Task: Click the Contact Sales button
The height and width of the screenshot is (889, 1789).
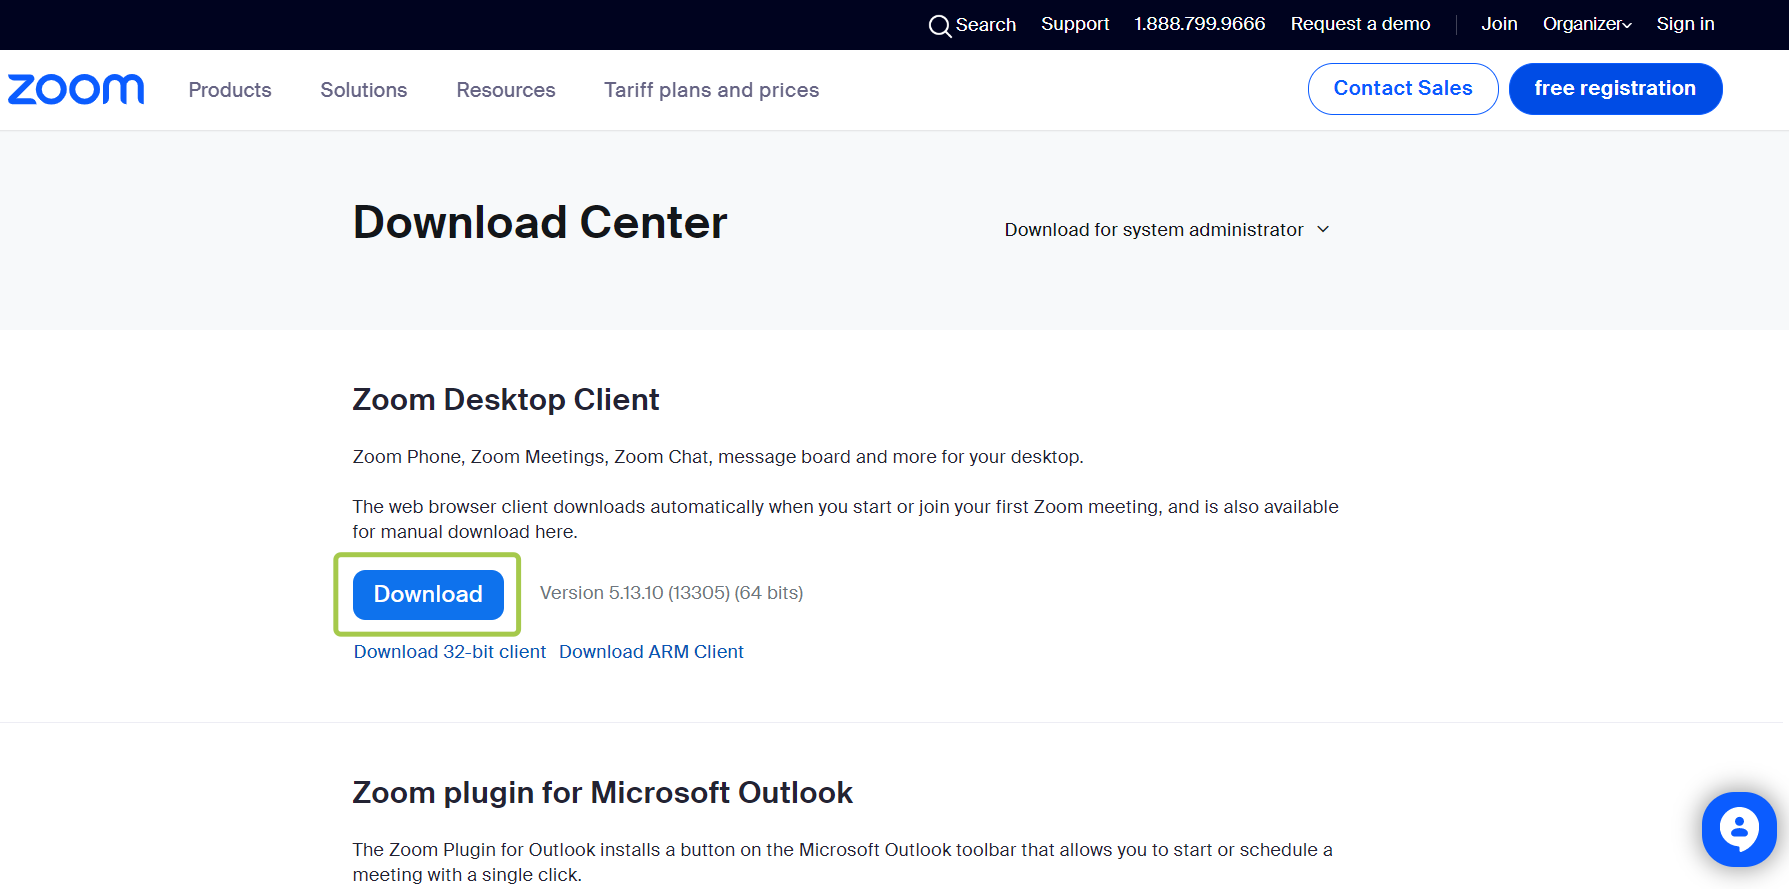Action: pyautogui.click(x=1403, y=89)
